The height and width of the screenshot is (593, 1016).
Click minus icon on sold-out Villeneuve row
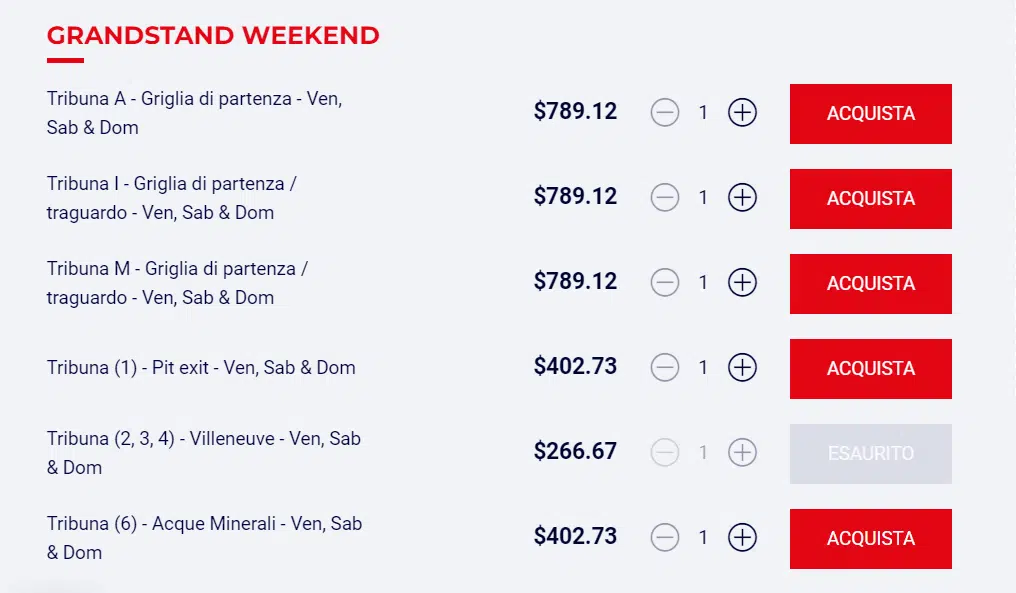click(x=665, y=452)
